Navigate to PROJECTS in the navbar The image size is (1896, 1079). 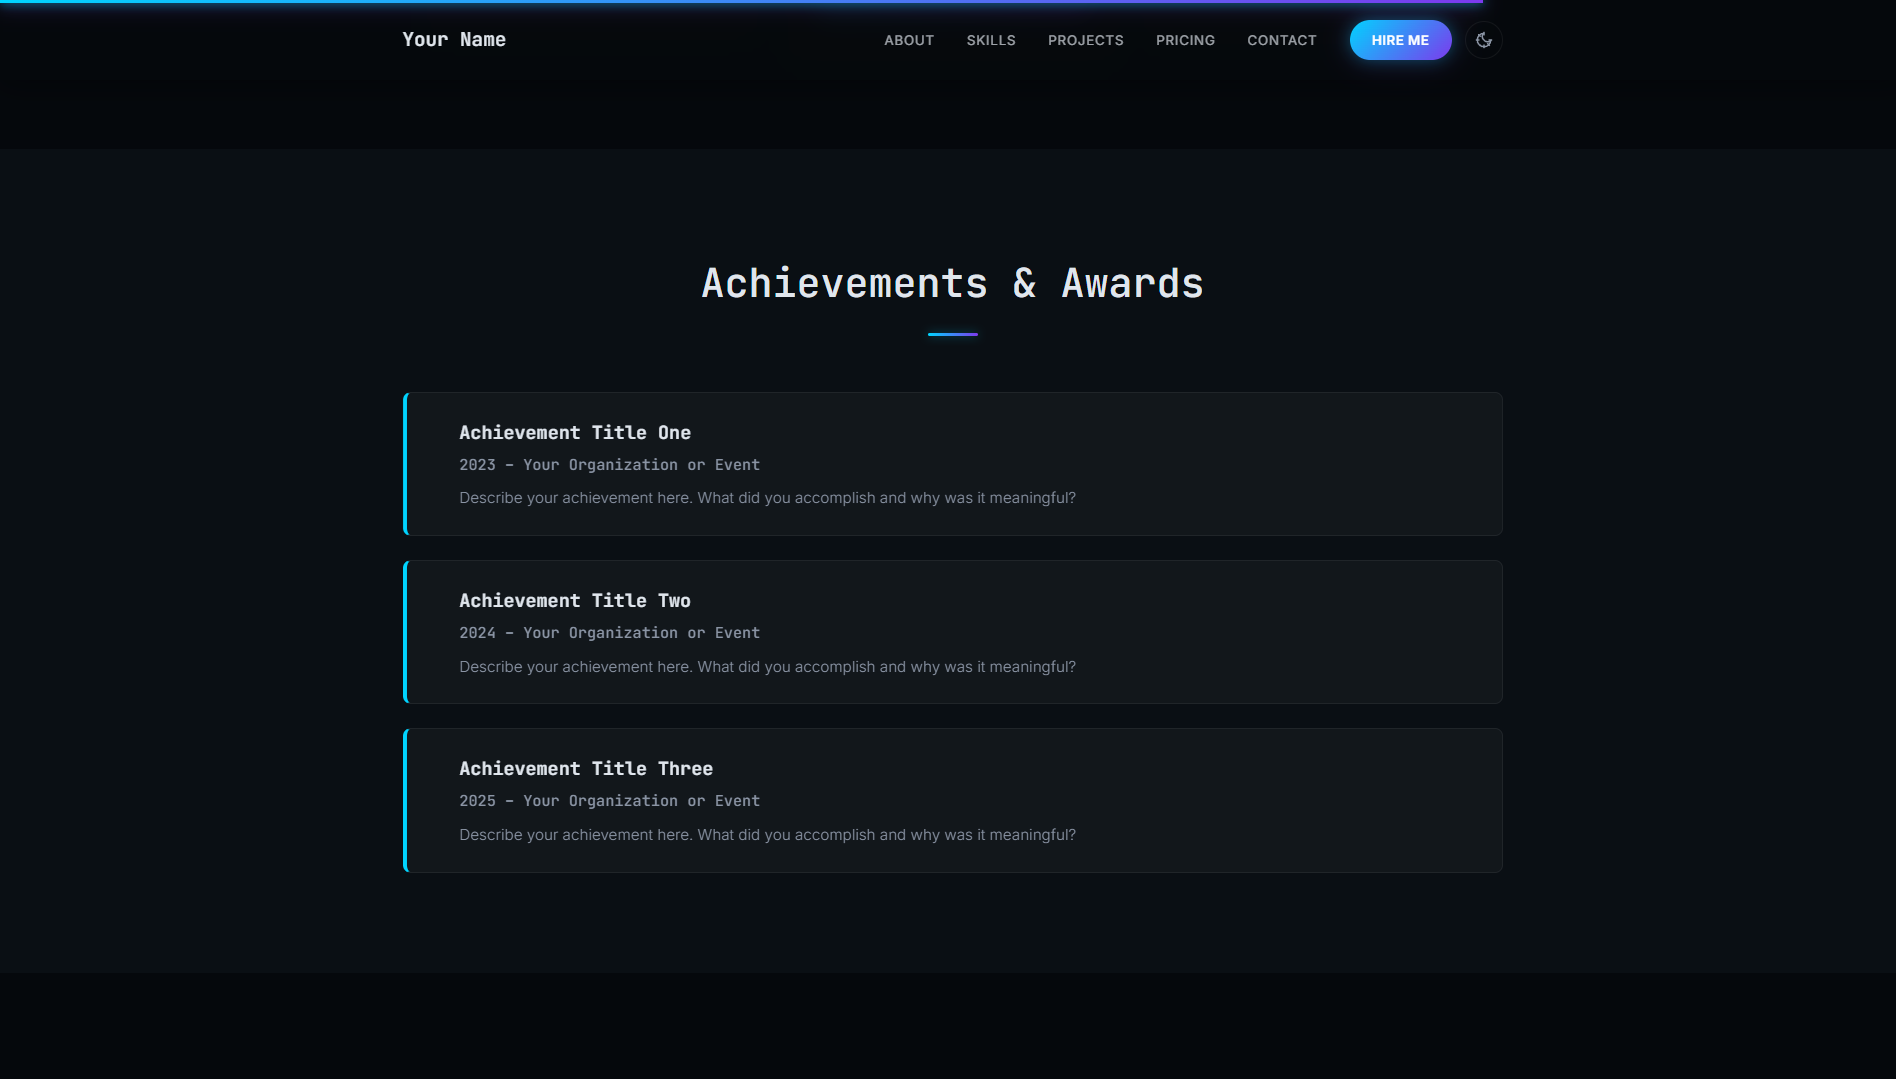1086,40
